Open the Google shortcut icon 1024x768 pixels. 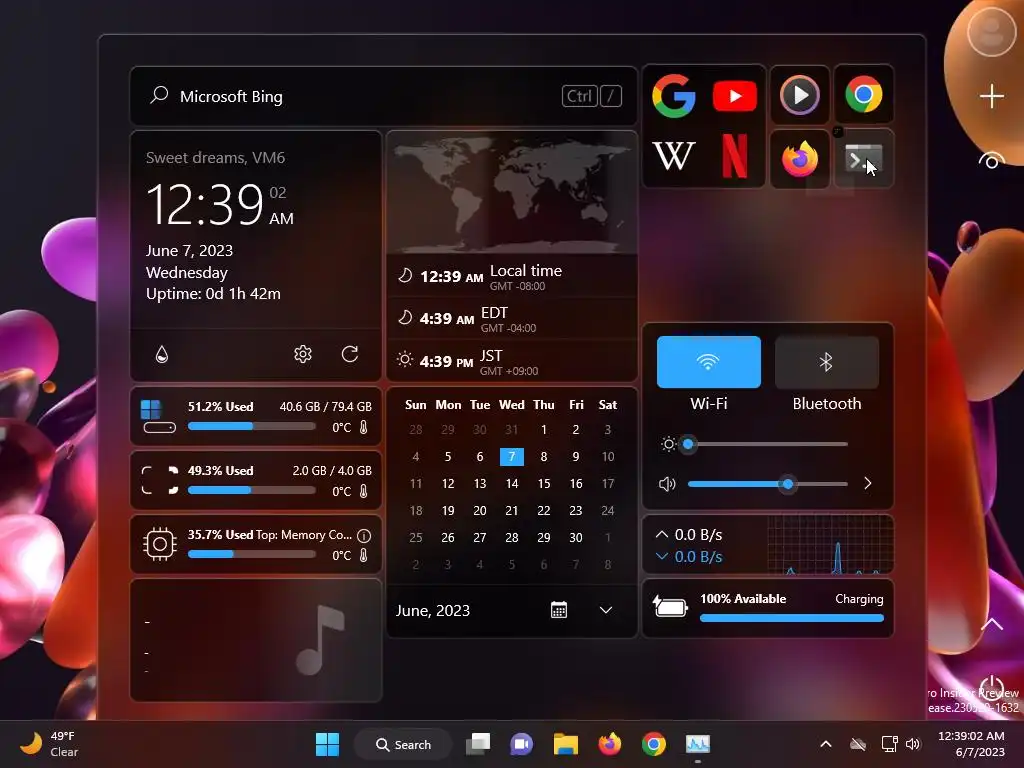point(673,96)
